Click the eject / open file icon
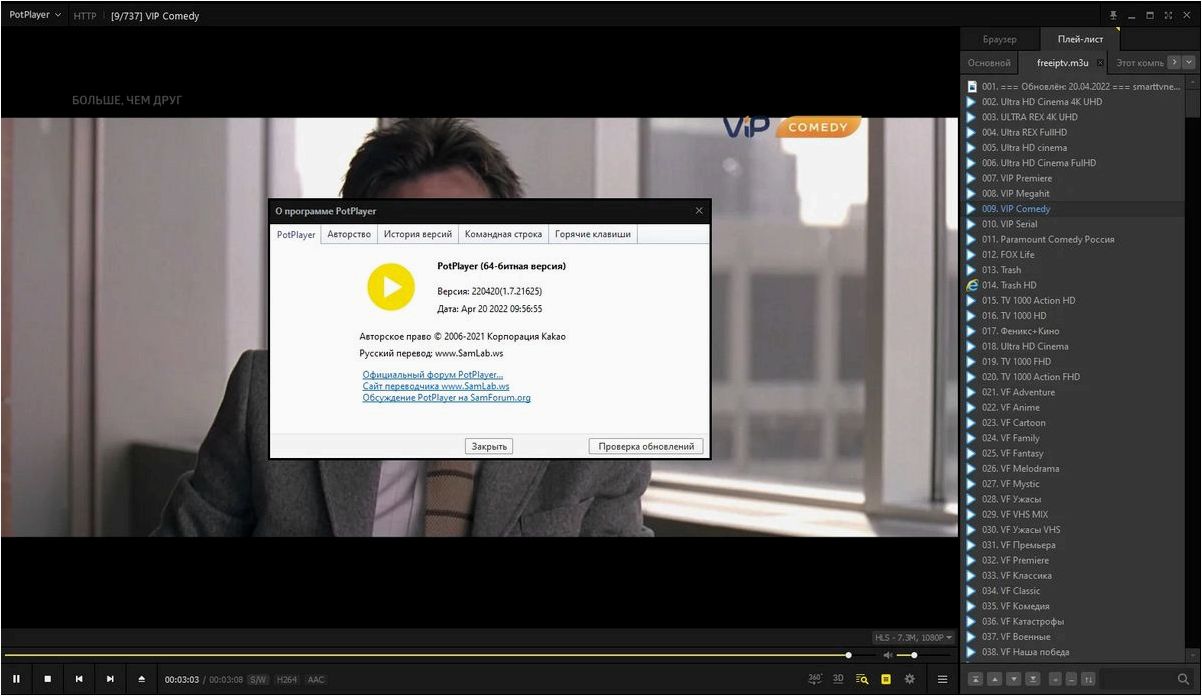This screenshot has width=1202, height=696. [141, 679]
